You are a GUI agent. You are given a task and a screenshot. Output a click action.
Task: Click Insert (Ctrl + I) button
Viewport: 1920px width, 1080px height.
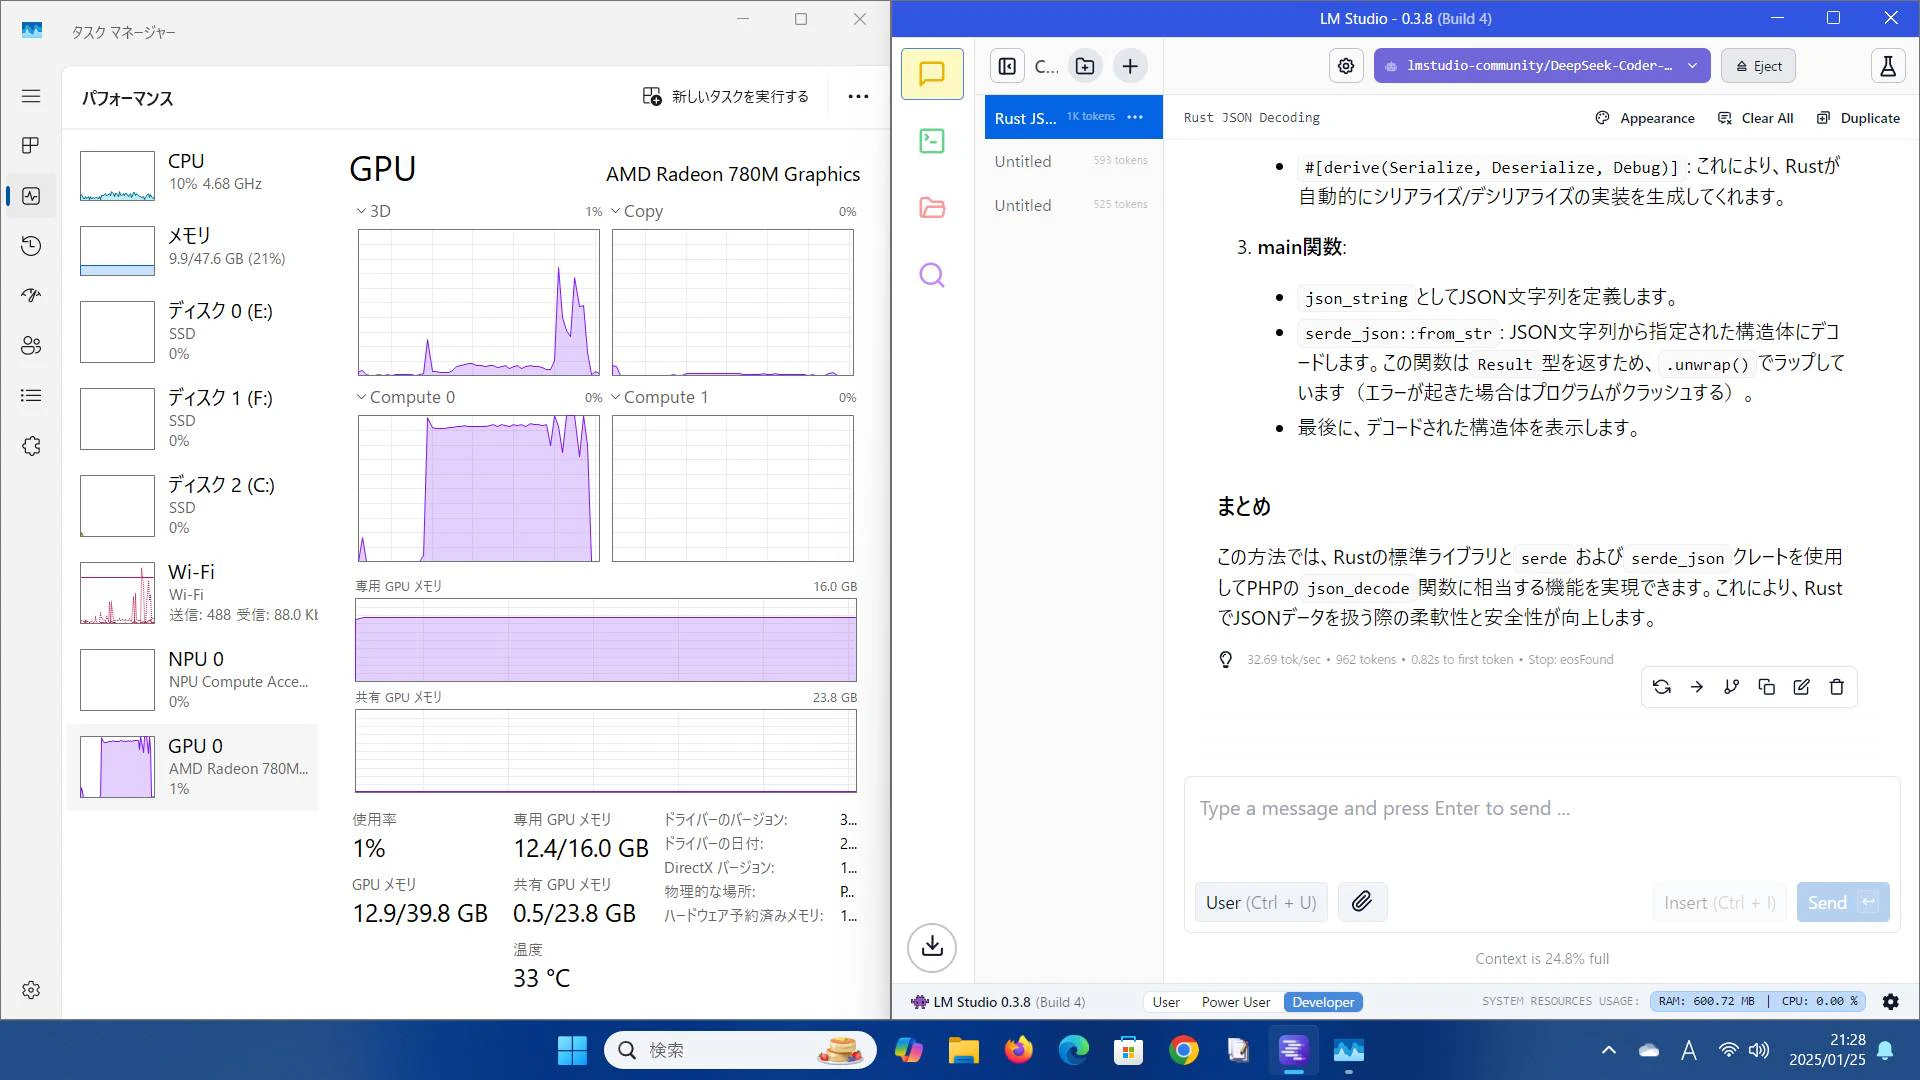tap(1719, 902)
